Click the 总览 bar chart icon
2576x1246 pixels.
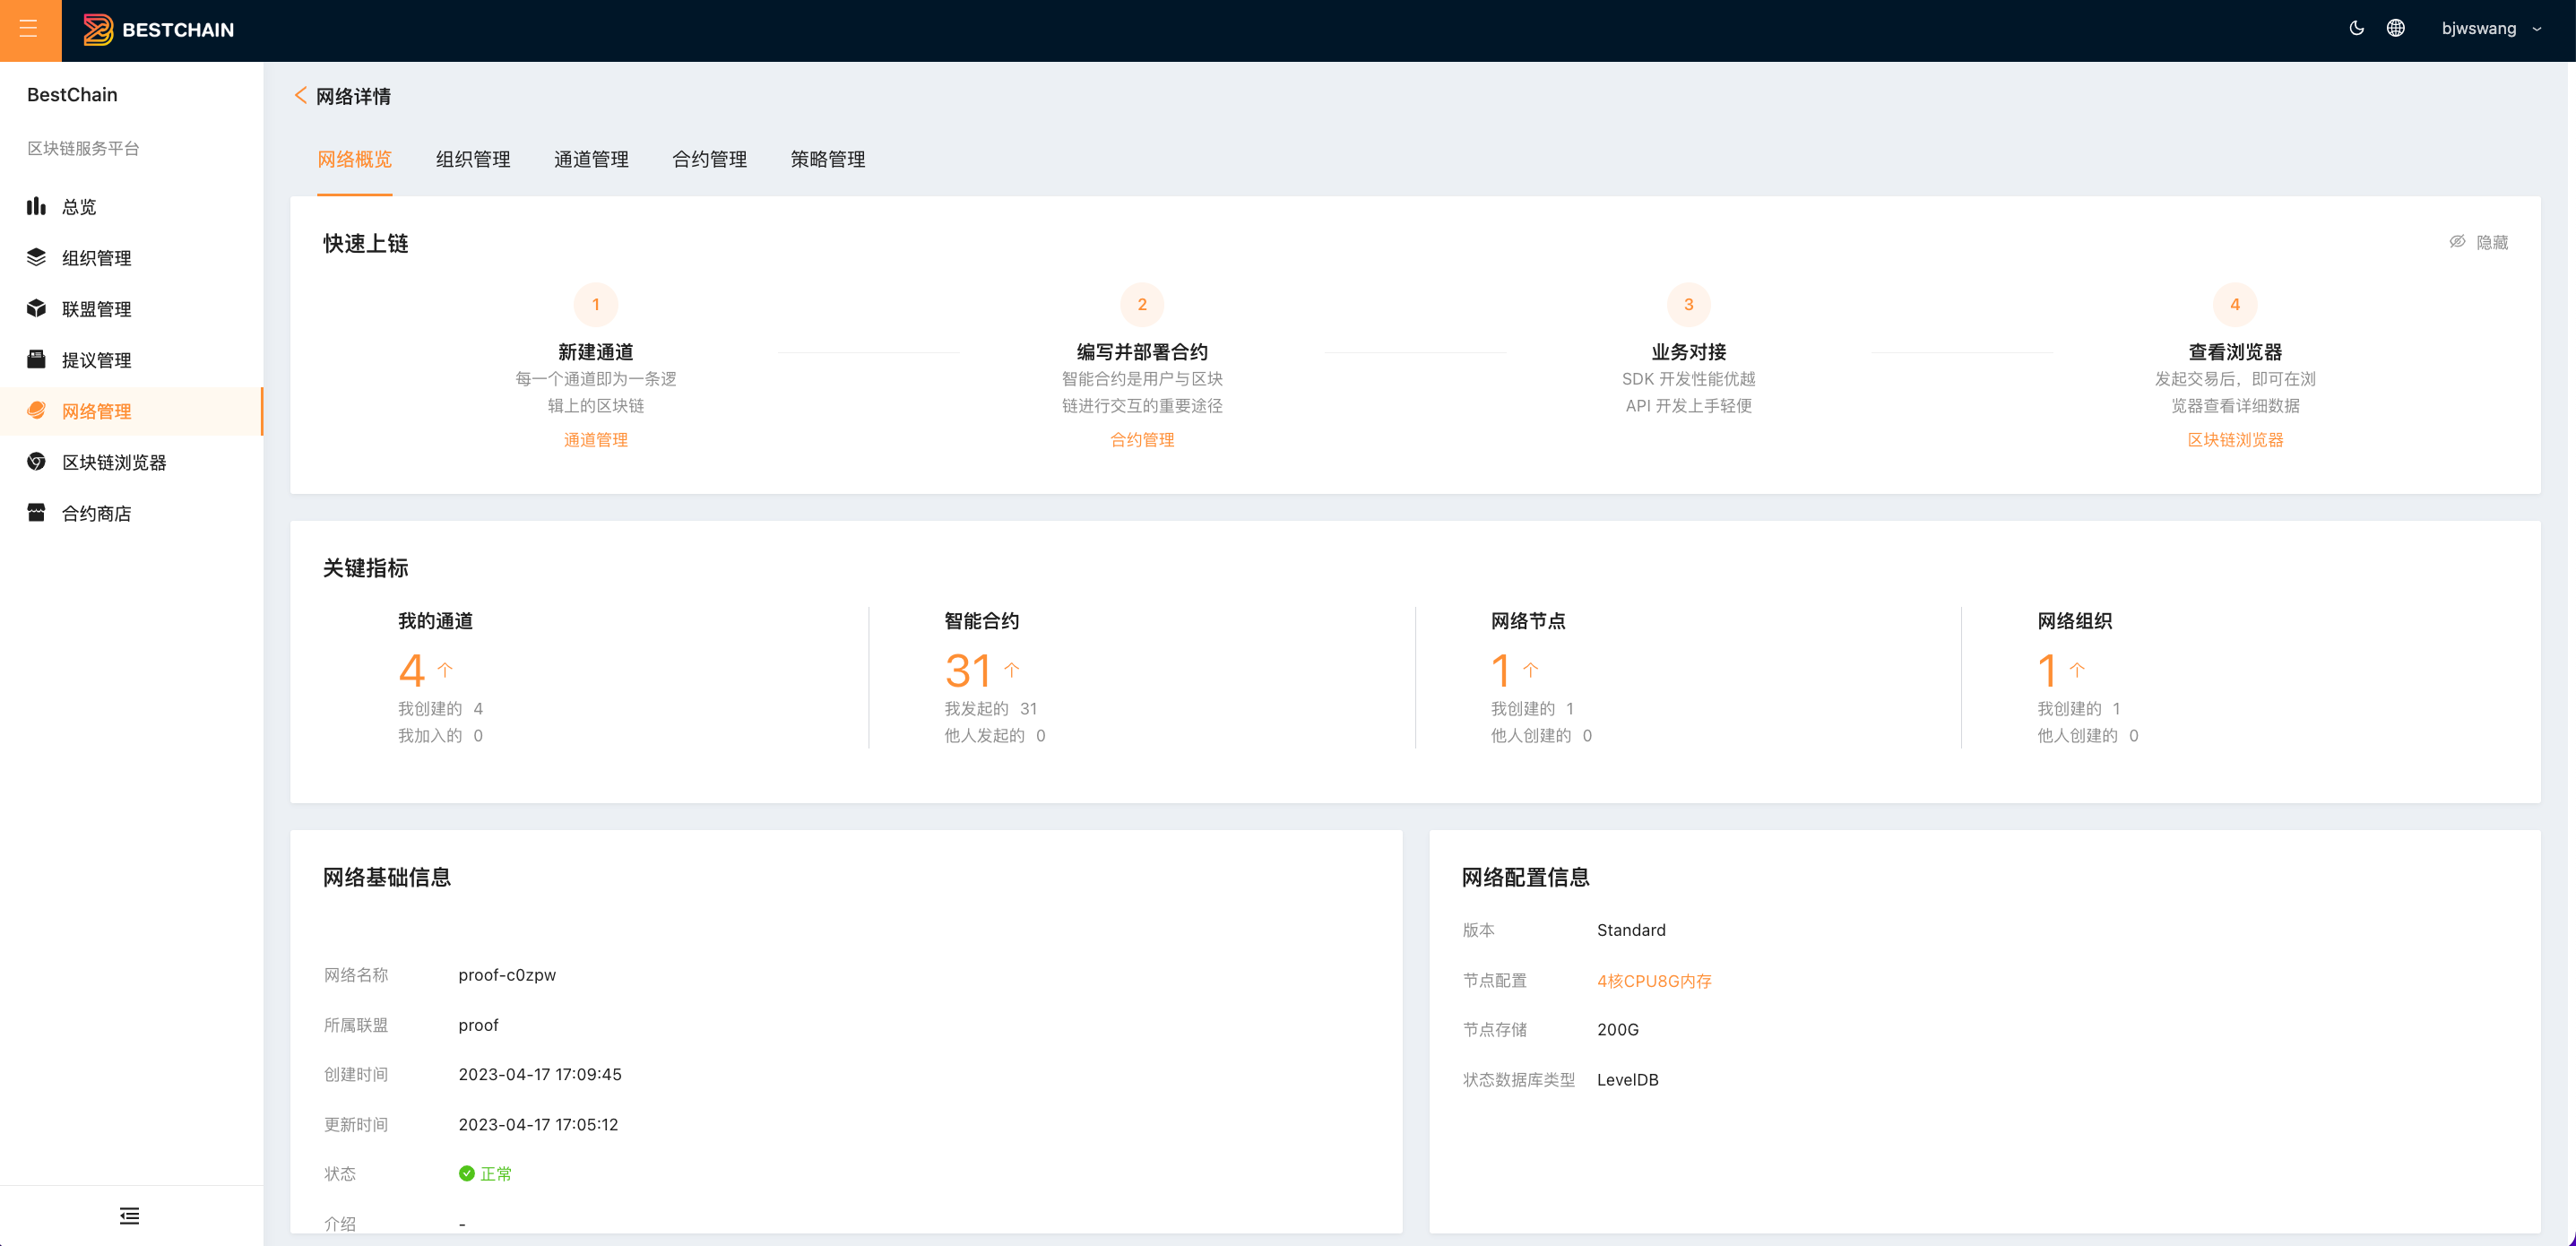pos(36,206)
